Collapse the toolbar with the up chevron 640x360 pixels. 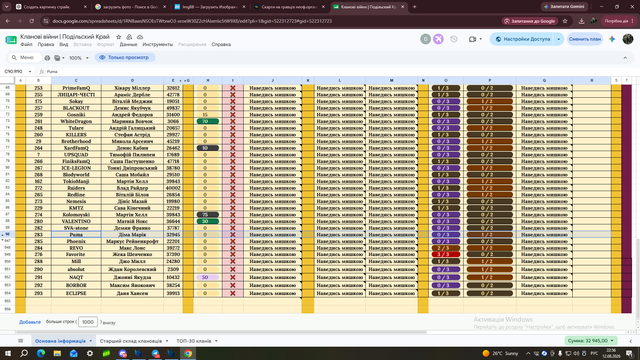[x=625, y=58]
